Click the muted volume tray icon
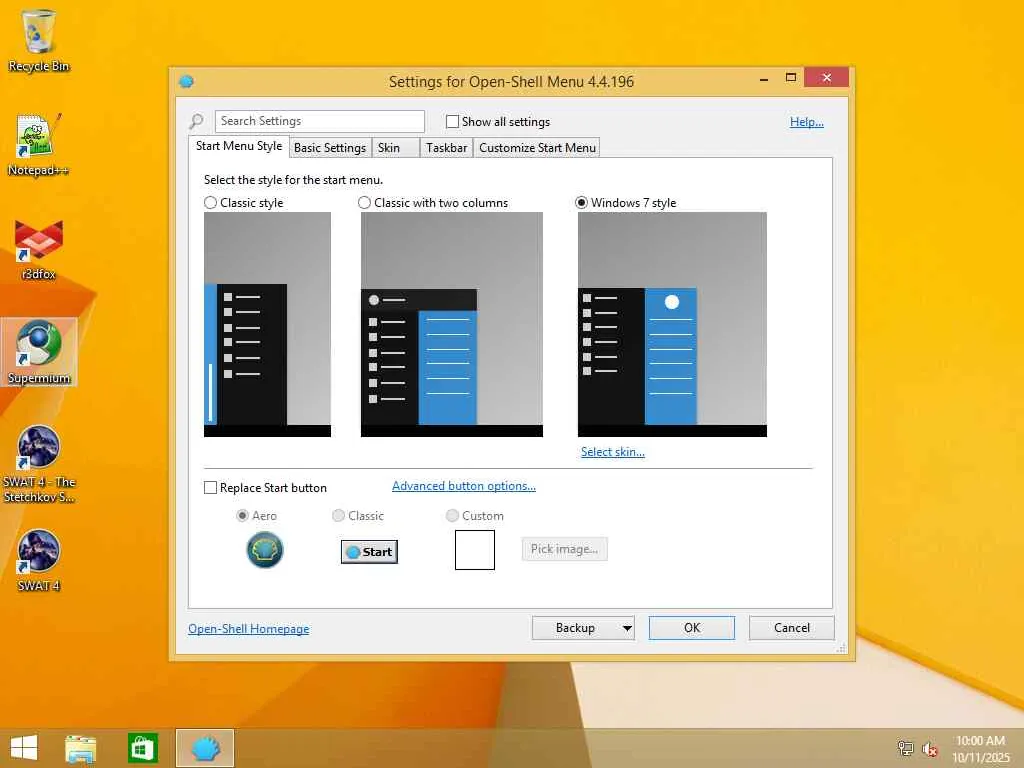This screenshot has width=1024, height=768. click(x=930, y=749)
